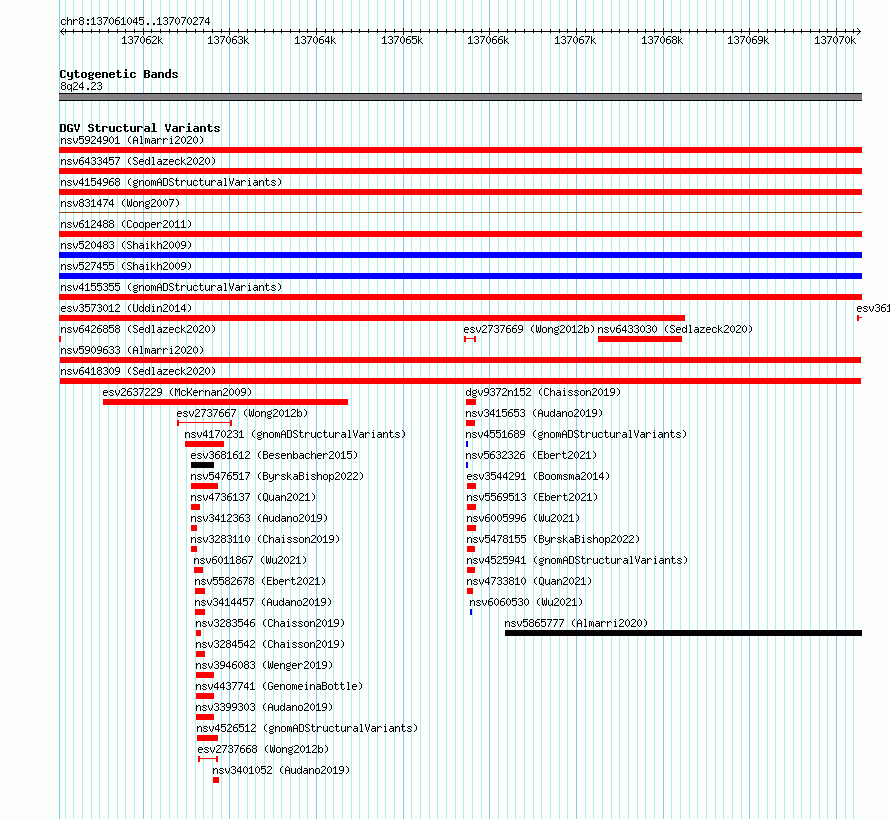Viewport: 890px width, 819px height.
Task: Click the Cytogenetic Bands track heading
Action: [119, 74]
